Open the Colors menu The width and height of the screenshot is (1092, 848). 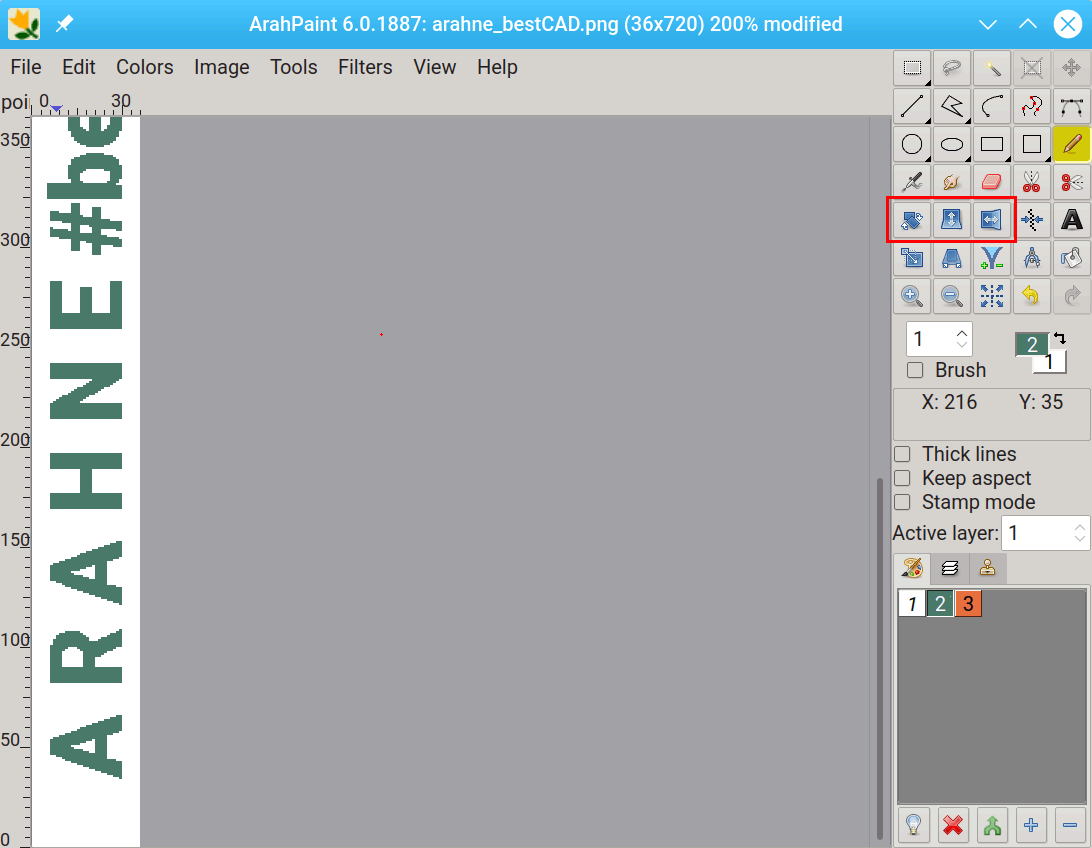pyautogui.click(x=145, y=67)
